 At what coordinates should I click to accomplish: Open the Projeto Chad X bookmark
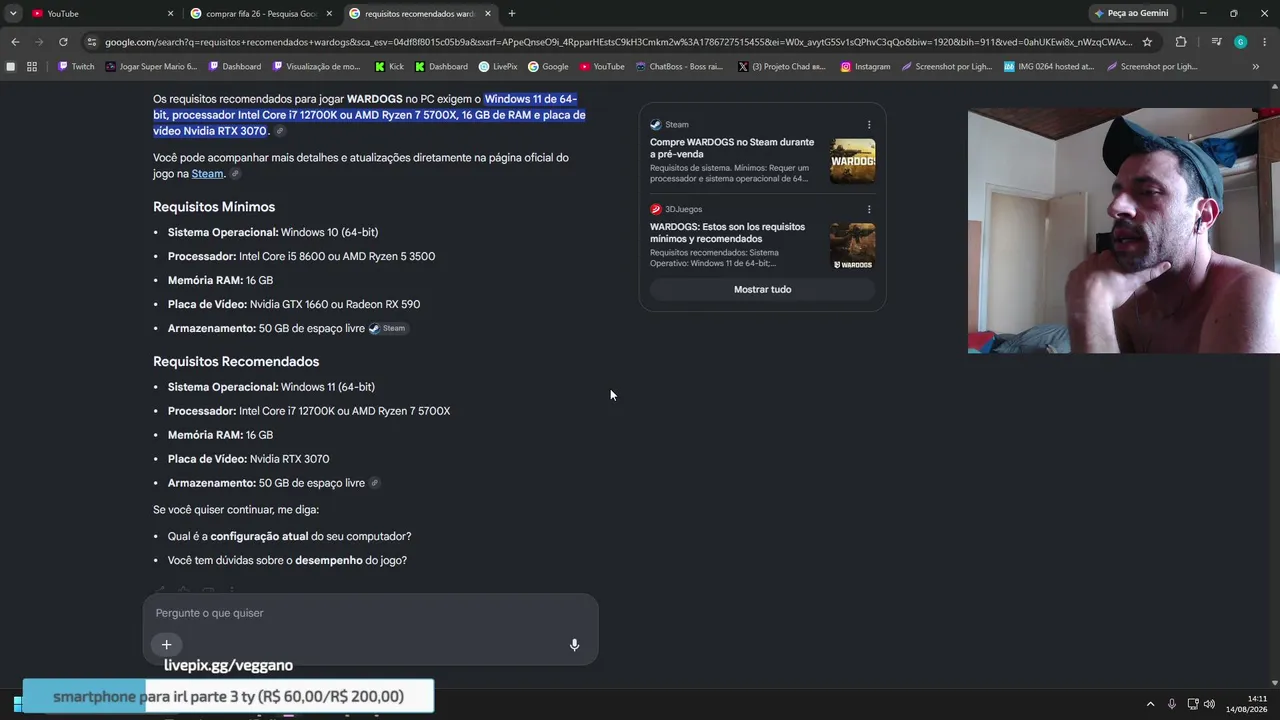click(x=782, y=67)
